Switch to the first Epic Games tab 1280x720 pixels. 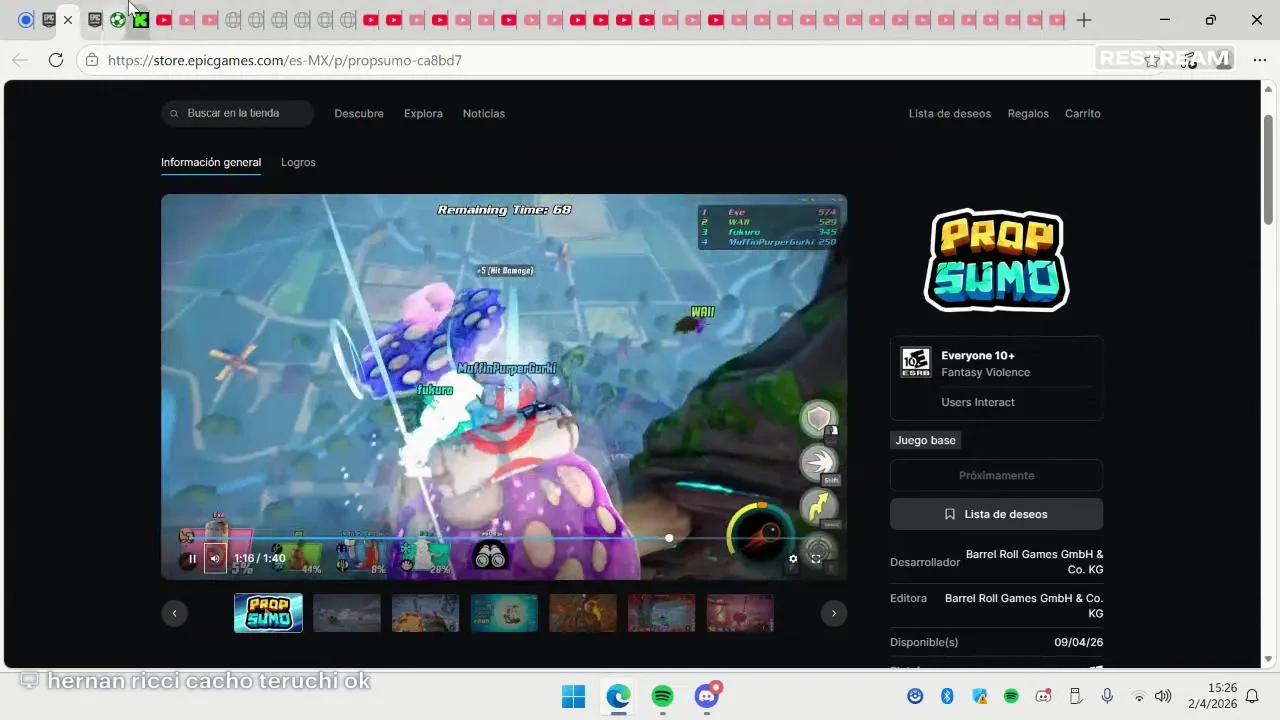tap(48, 19)
